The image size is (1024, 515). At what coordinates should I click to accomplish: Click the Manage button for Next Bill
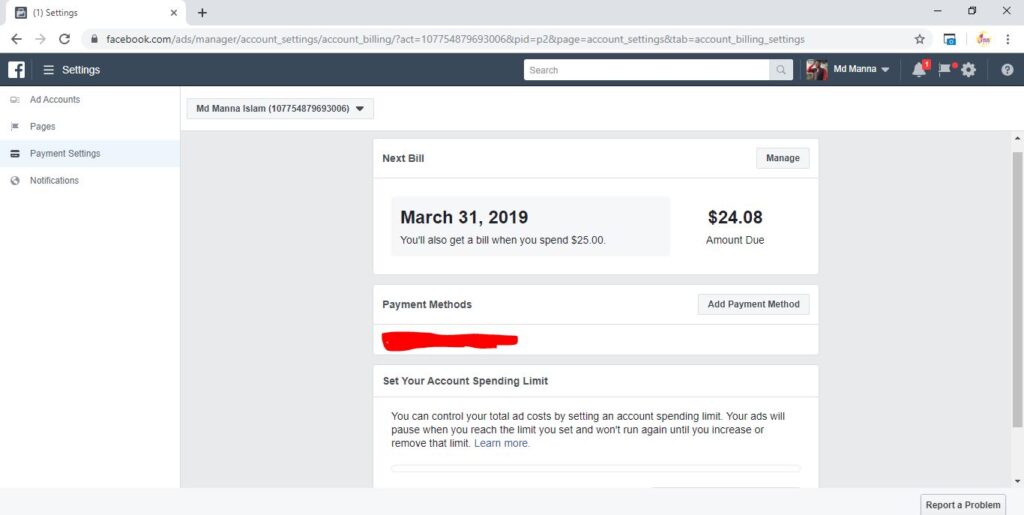coord(782,158)
